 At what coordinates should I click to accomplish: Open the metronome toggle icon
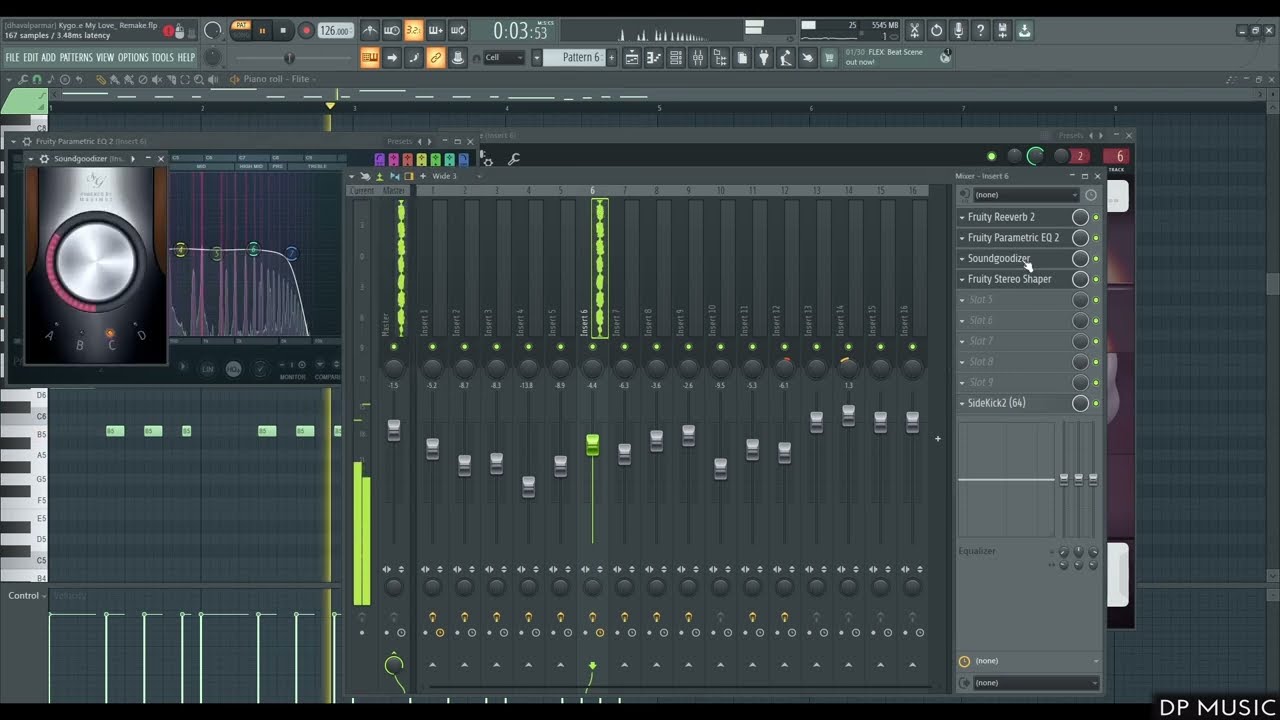click(x=369, y=31)
